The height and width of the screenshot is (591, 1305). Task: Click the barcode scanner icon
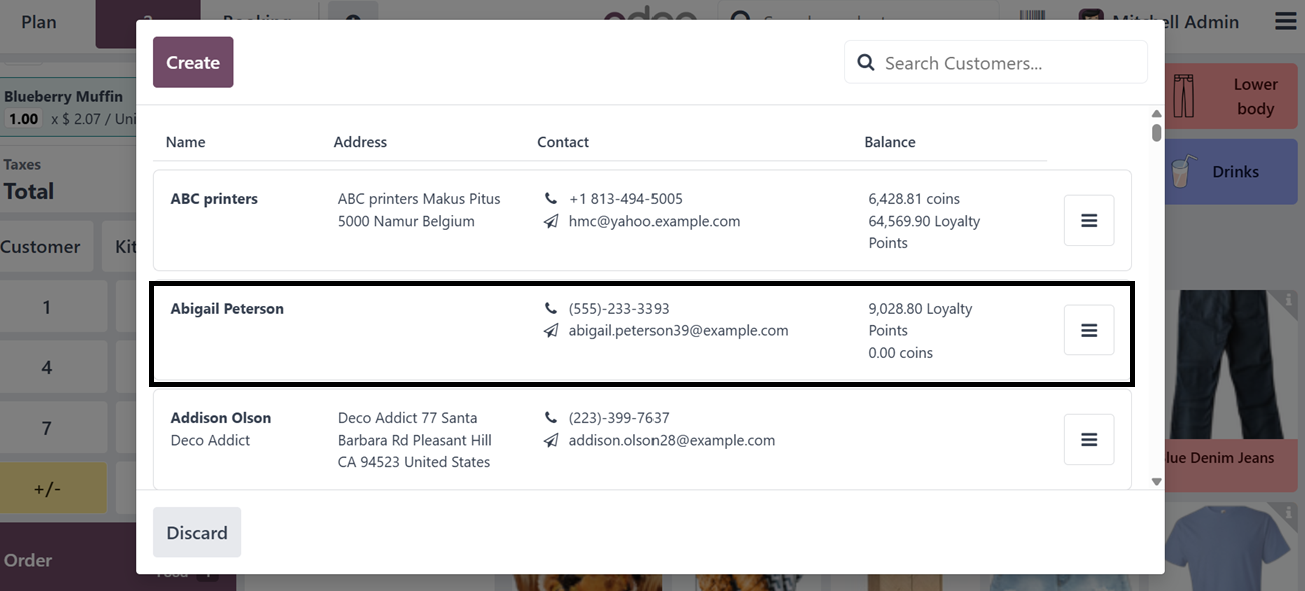1033,20
